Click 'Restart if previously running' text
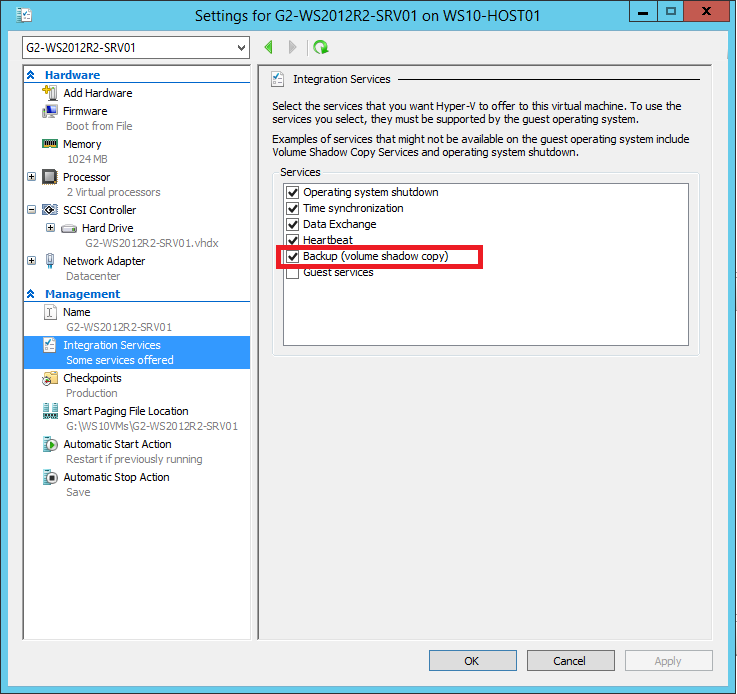Screen dimensions: 737x694 coord(134,459)
